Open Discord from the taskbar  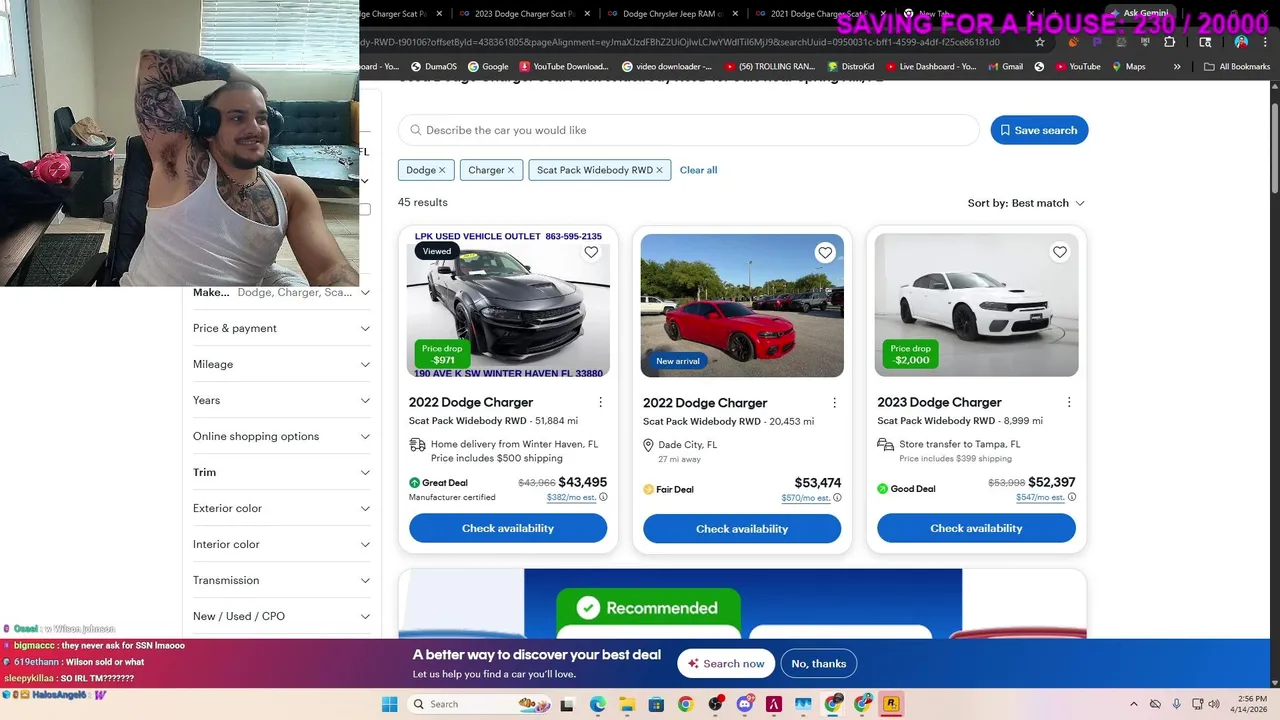click(x=744, y=704)
